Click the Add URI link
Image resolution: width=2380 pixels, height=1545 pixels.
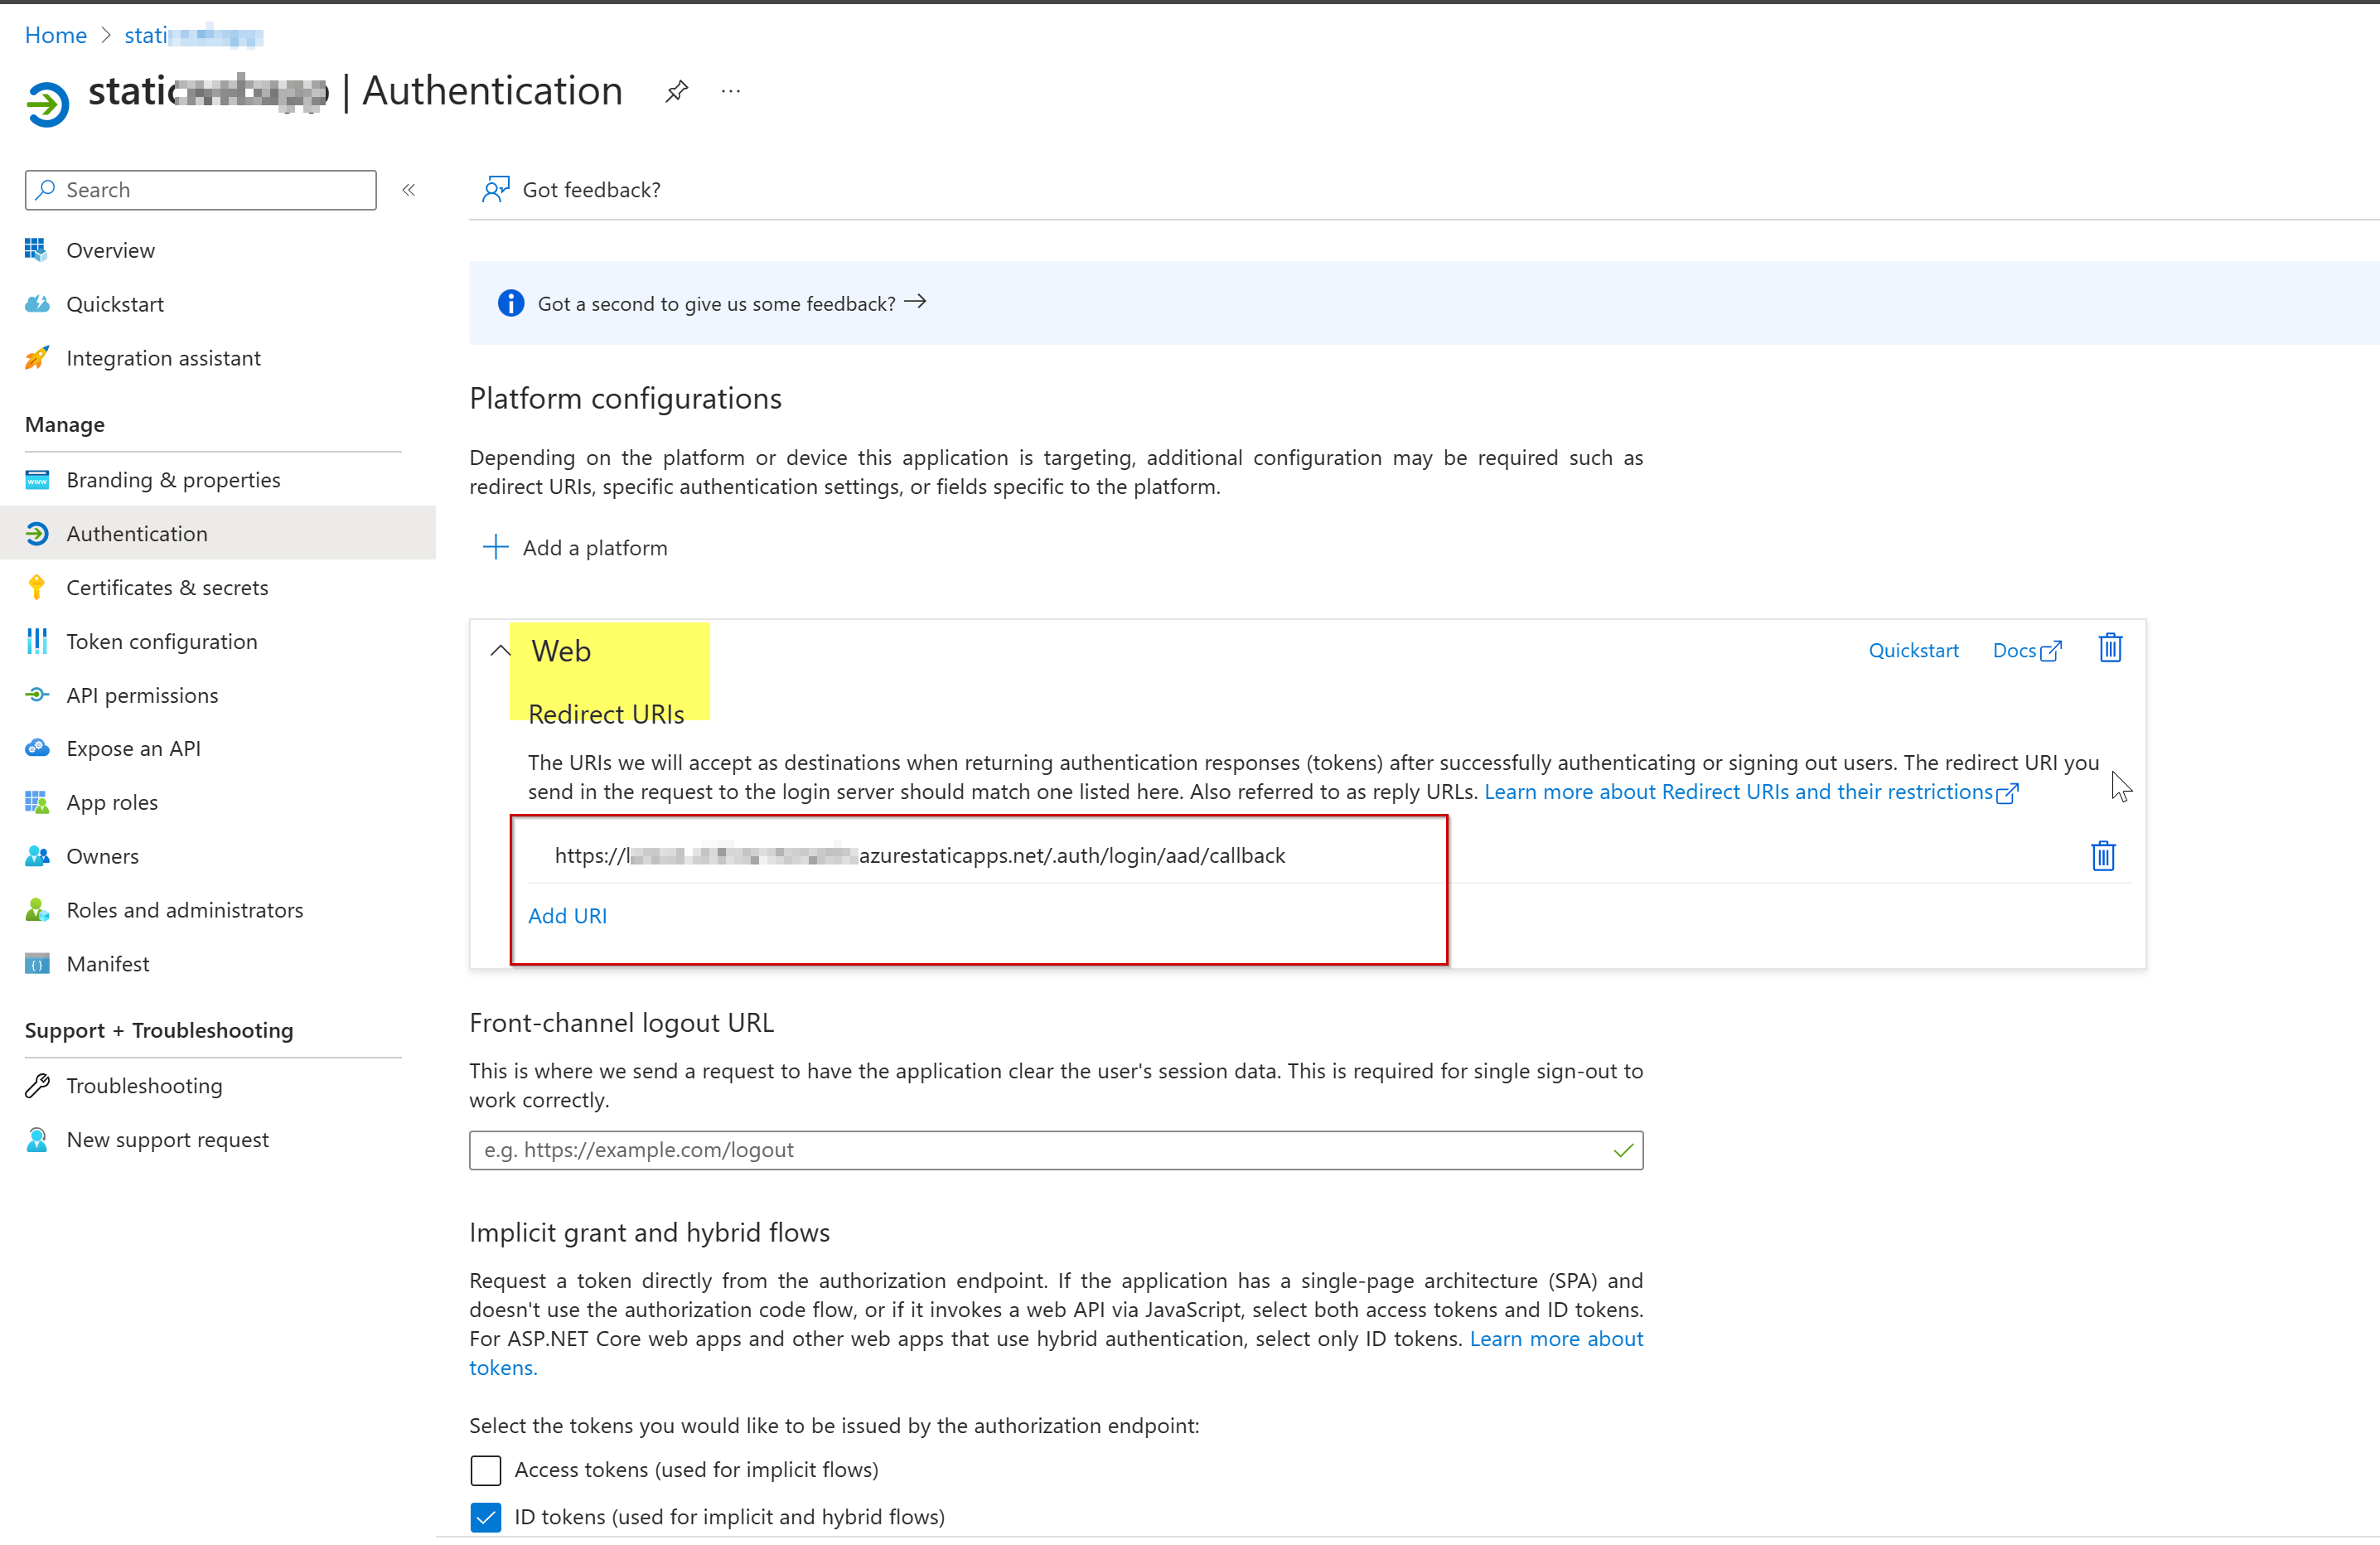click(x=567, y=916)
